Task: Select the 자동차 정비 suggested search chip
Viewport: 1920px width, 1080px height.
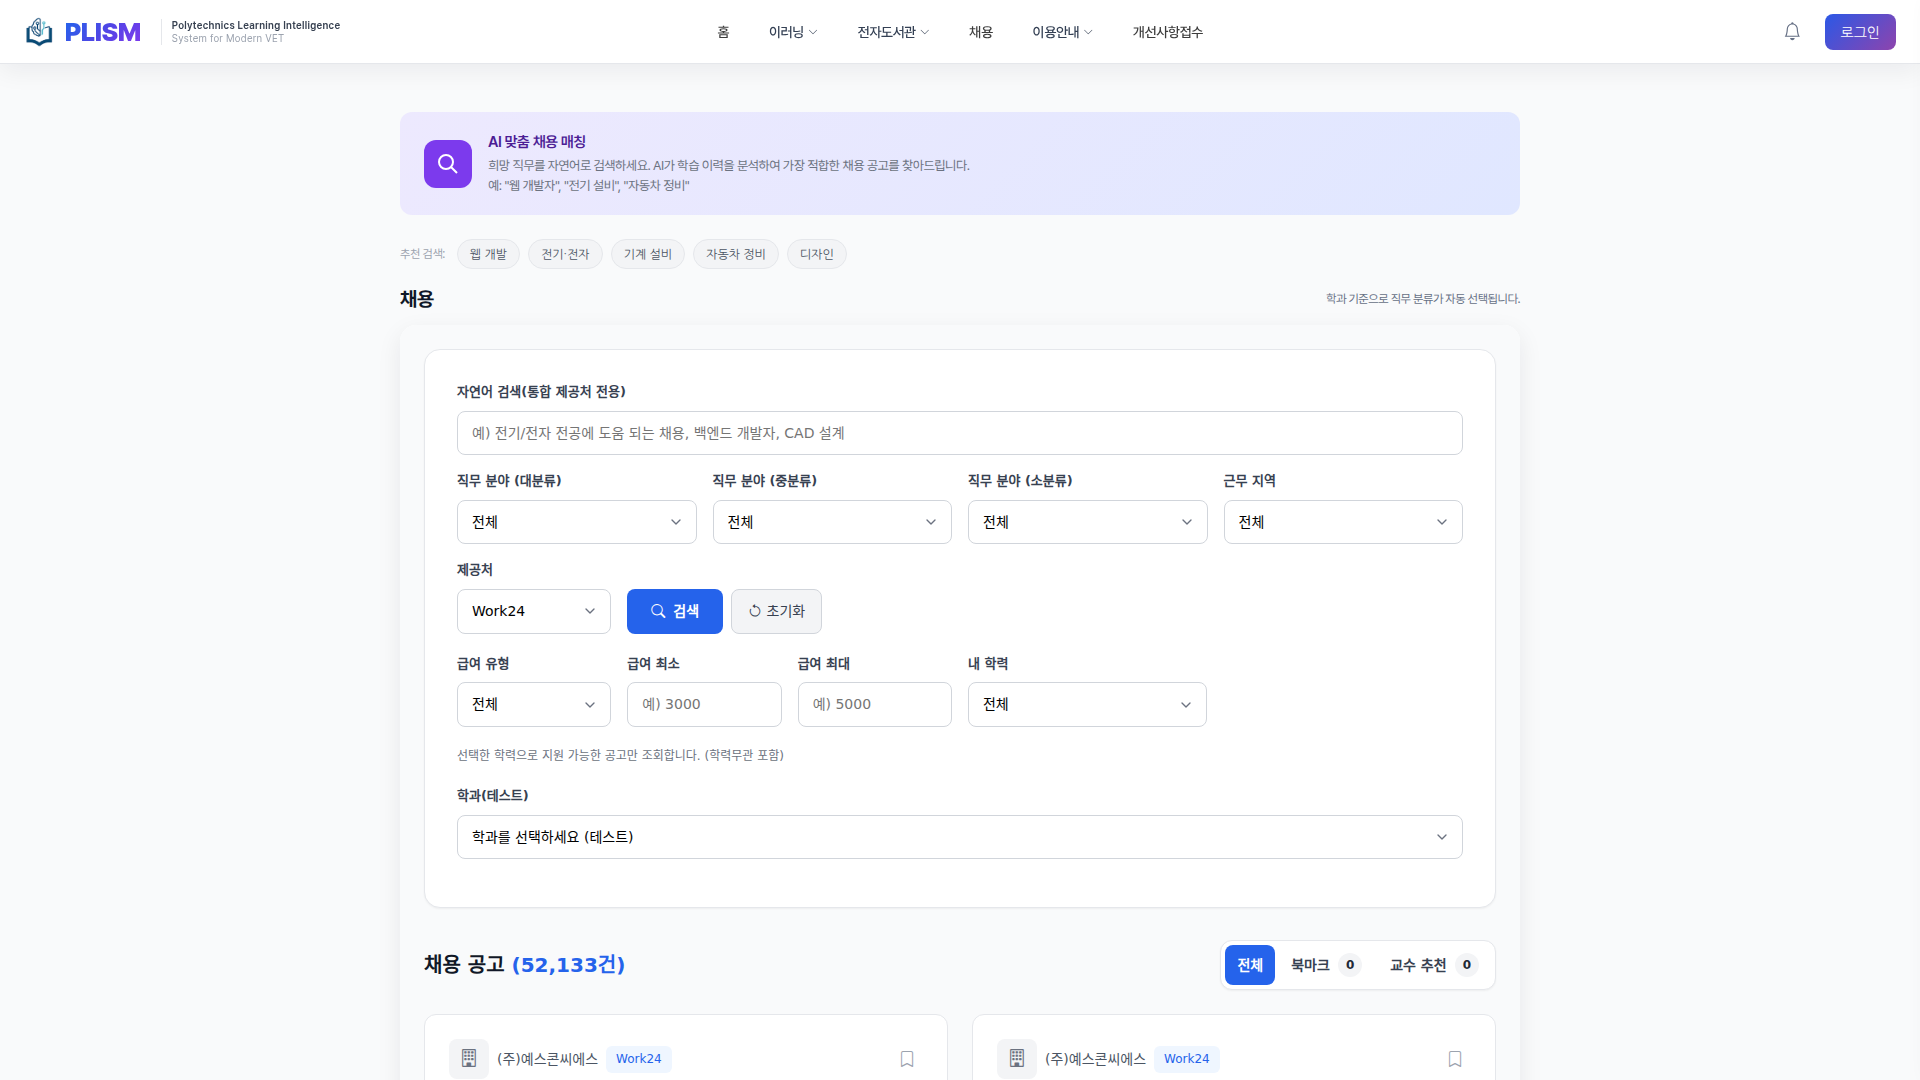Action: pyautogui.click(x=735, y=254)
